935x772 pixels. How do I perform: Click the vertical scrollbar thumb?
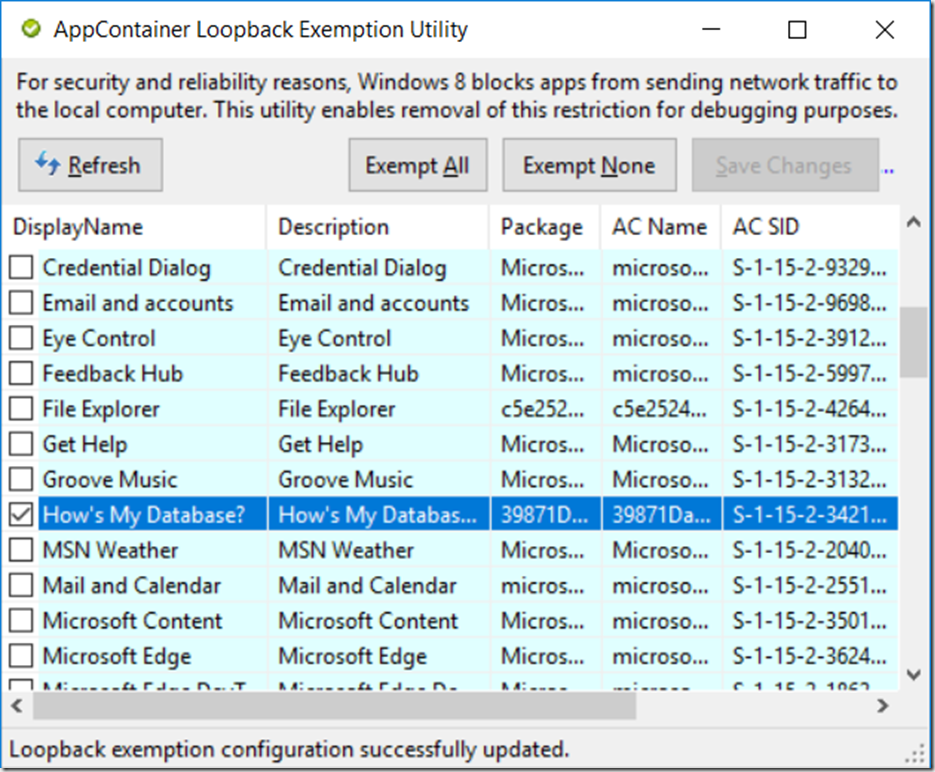913,342
